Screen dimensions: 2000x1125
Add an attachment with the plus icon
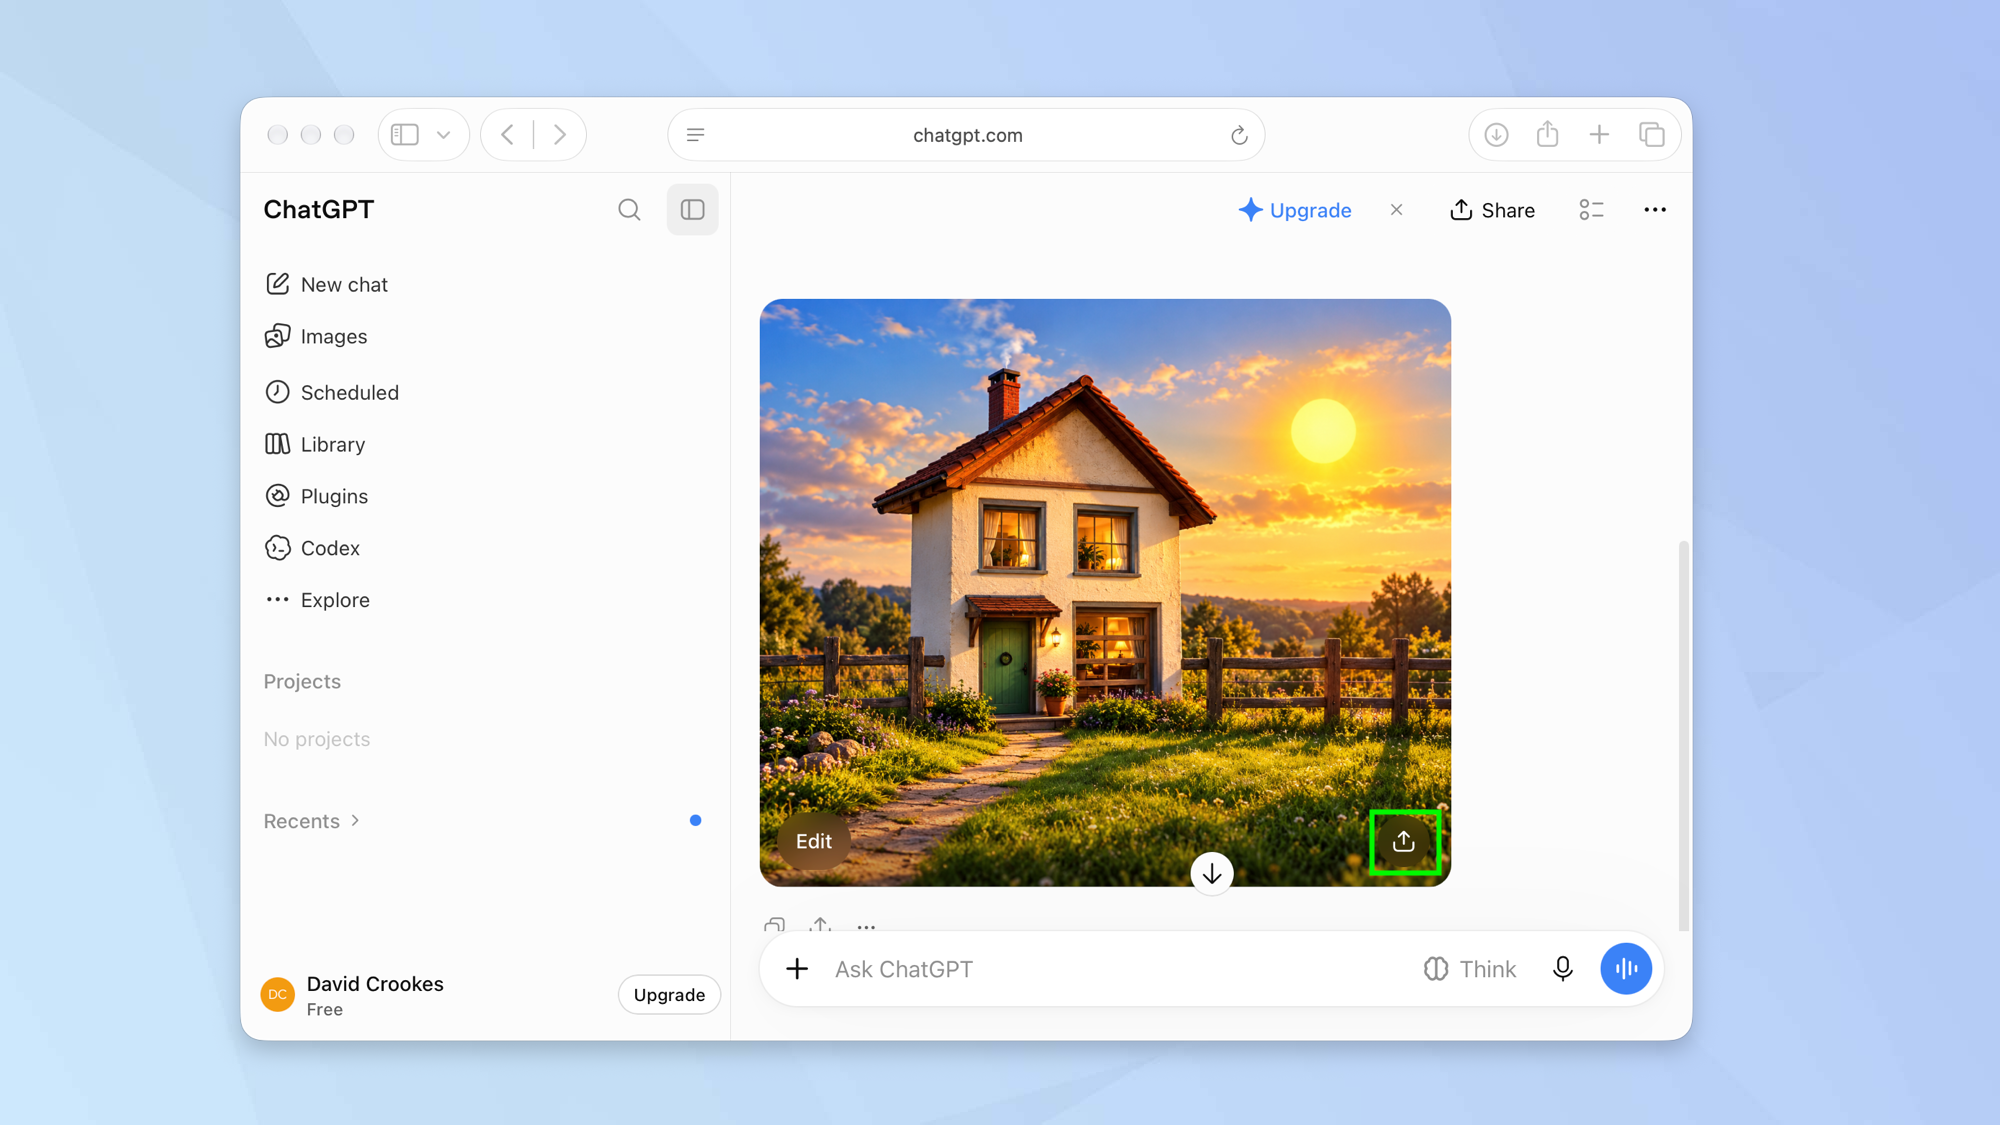tap(797, 969)
